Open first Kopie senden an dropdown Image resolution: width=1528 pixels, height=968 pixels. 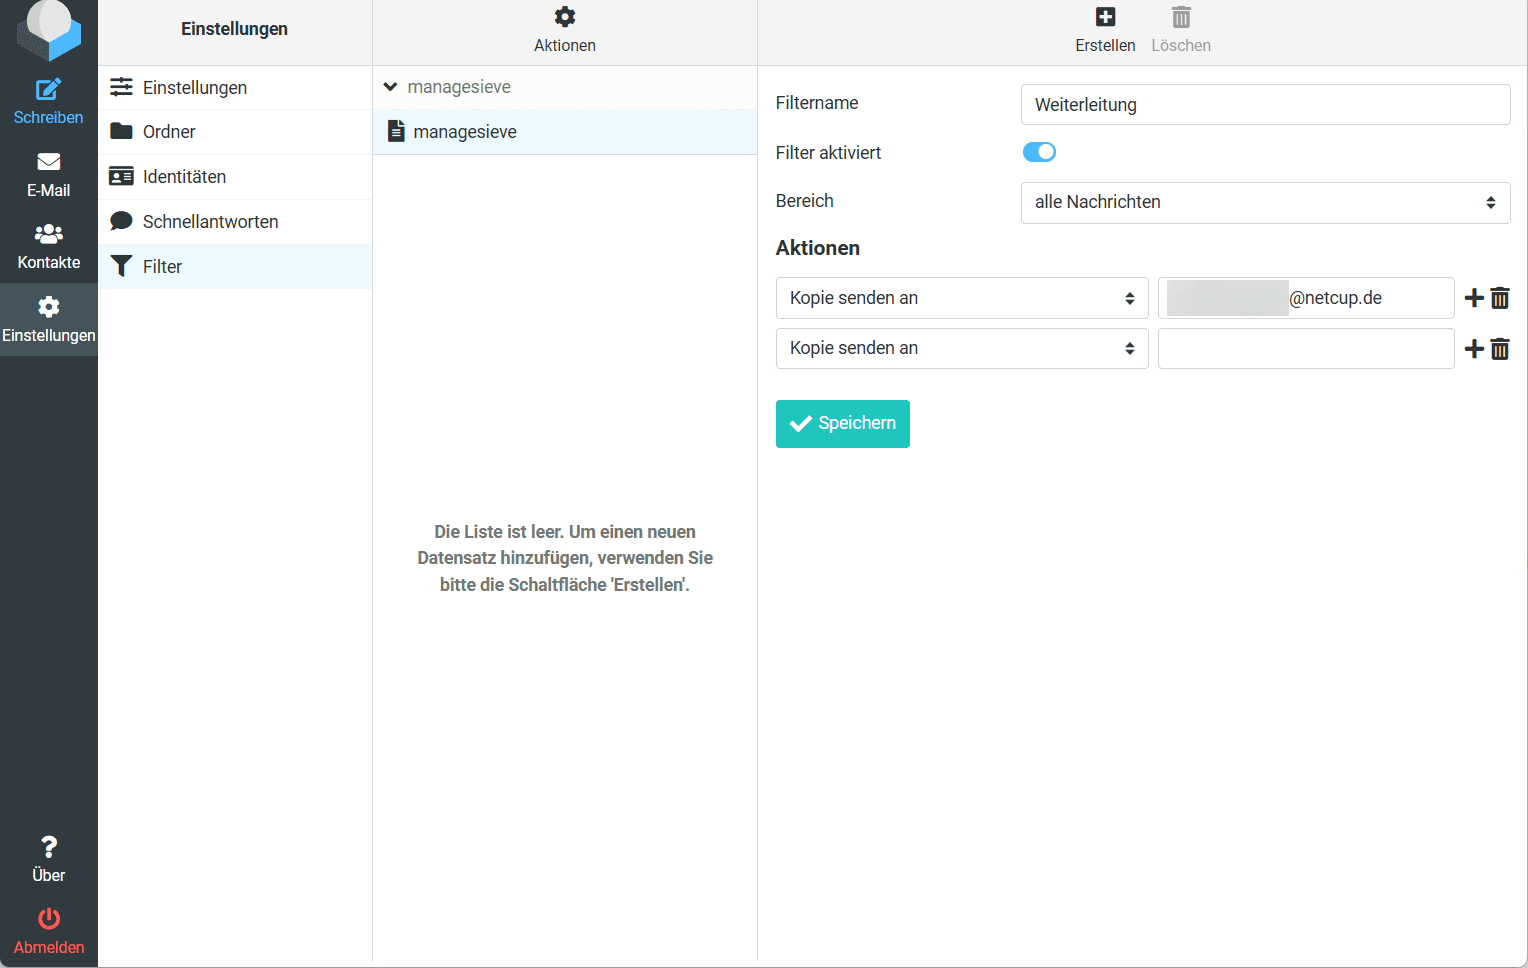(962, 298)
